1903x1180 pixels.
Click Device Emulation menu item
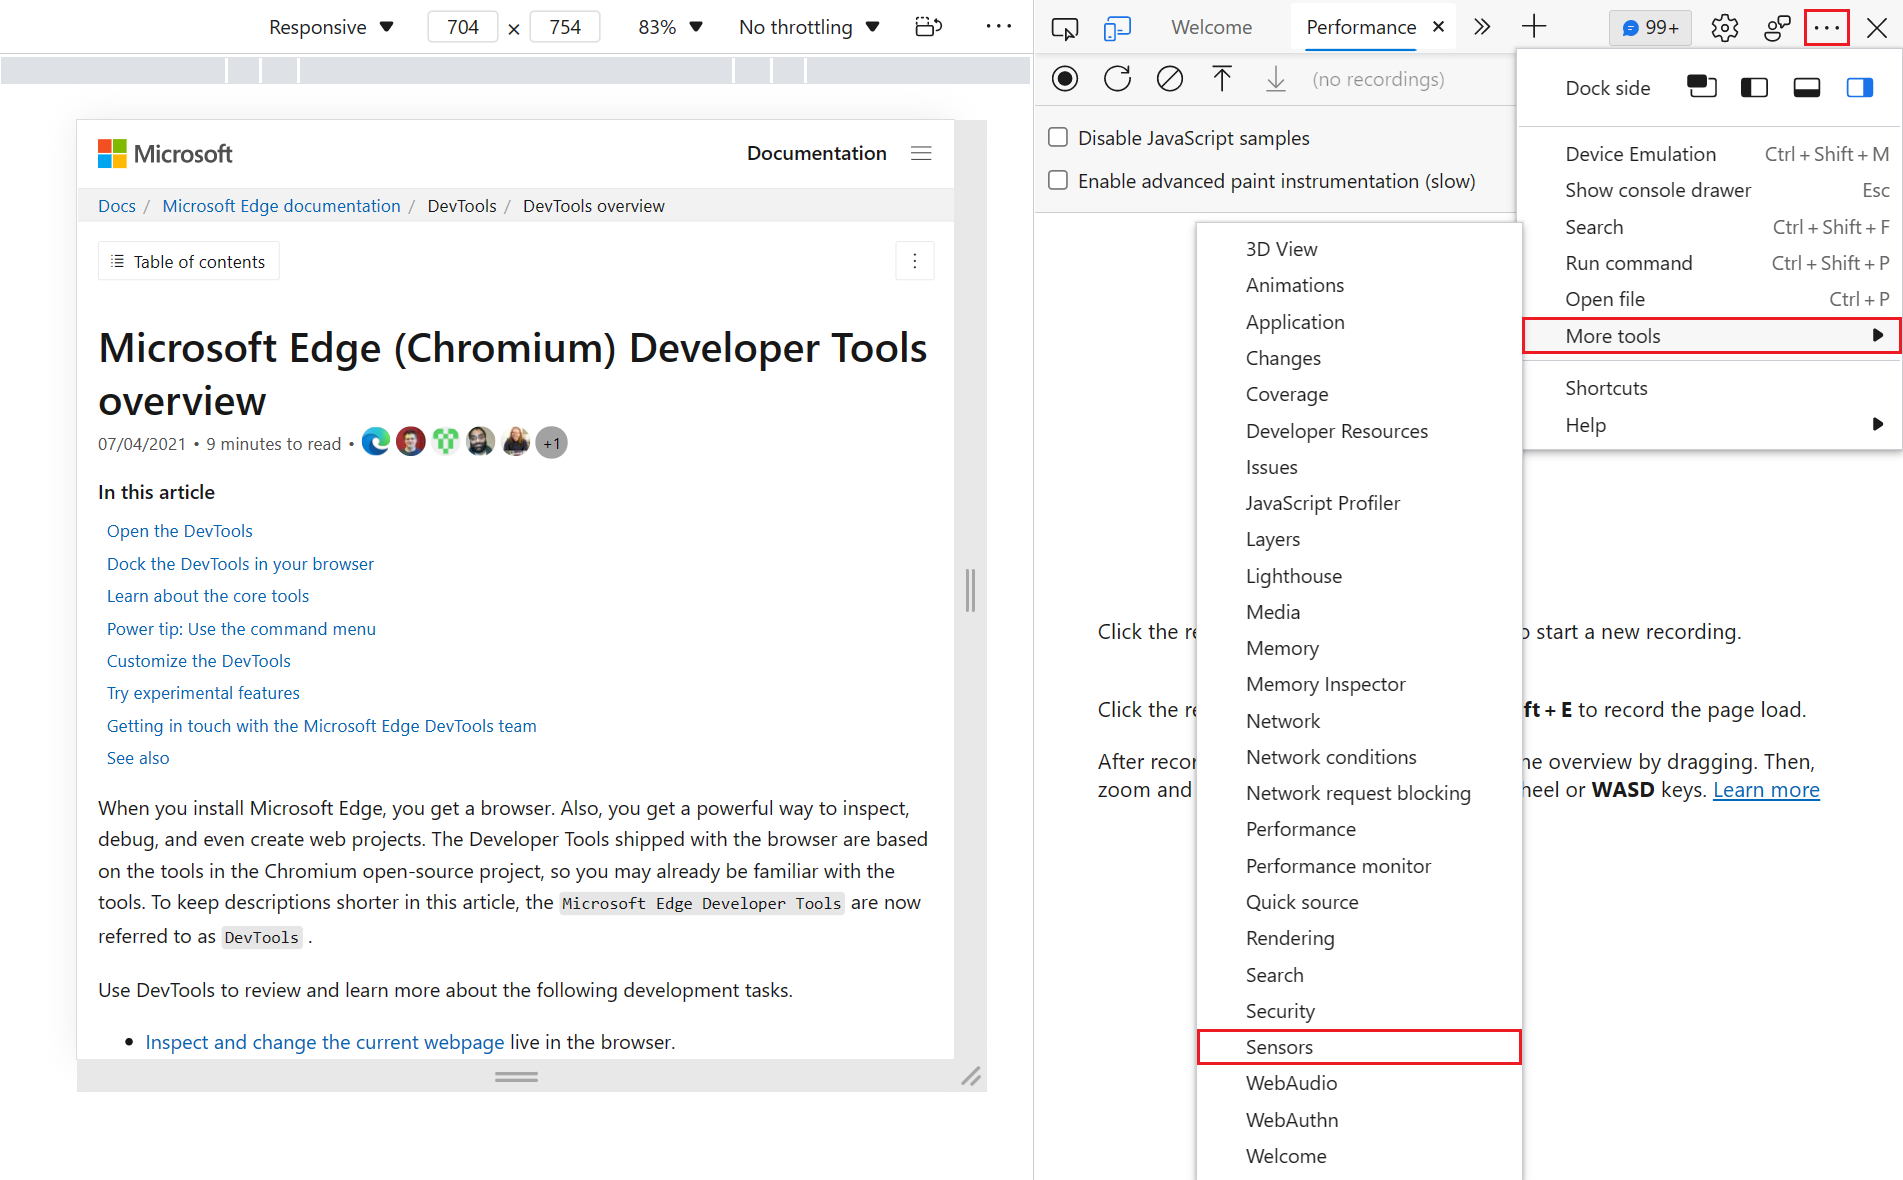click(x=1711, y=154)
